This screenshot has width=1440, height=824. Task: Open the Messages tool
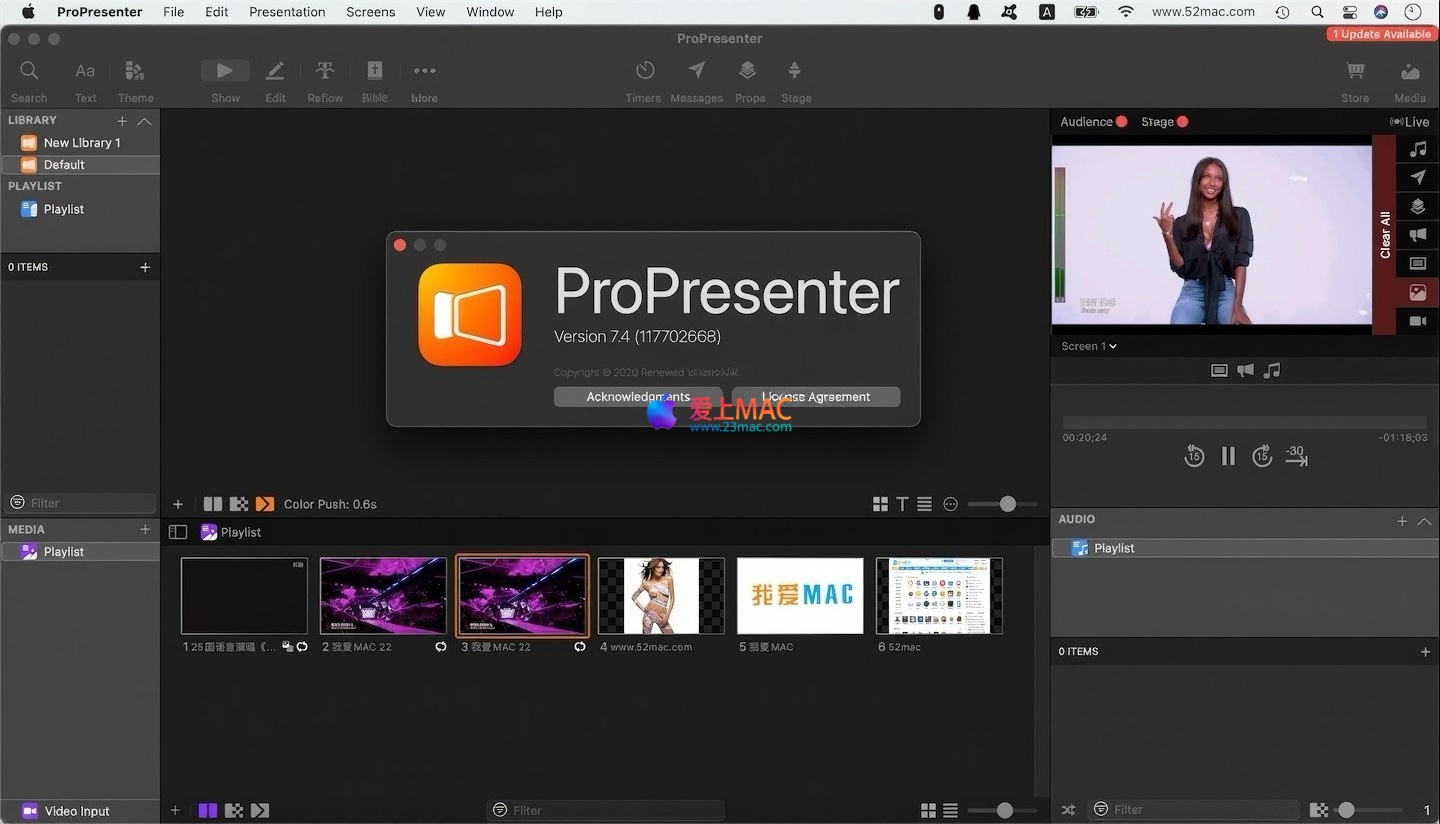(x=696, y=71)
